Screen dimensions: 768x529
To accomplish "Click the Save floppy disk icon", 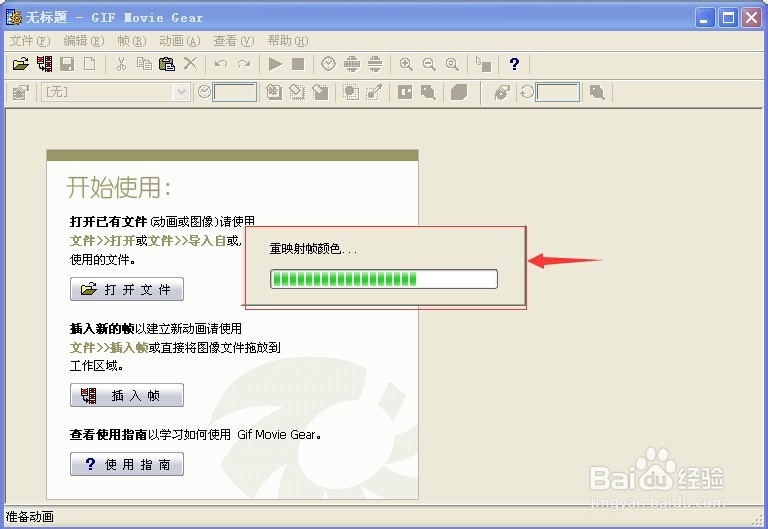I will coord(67,64).
